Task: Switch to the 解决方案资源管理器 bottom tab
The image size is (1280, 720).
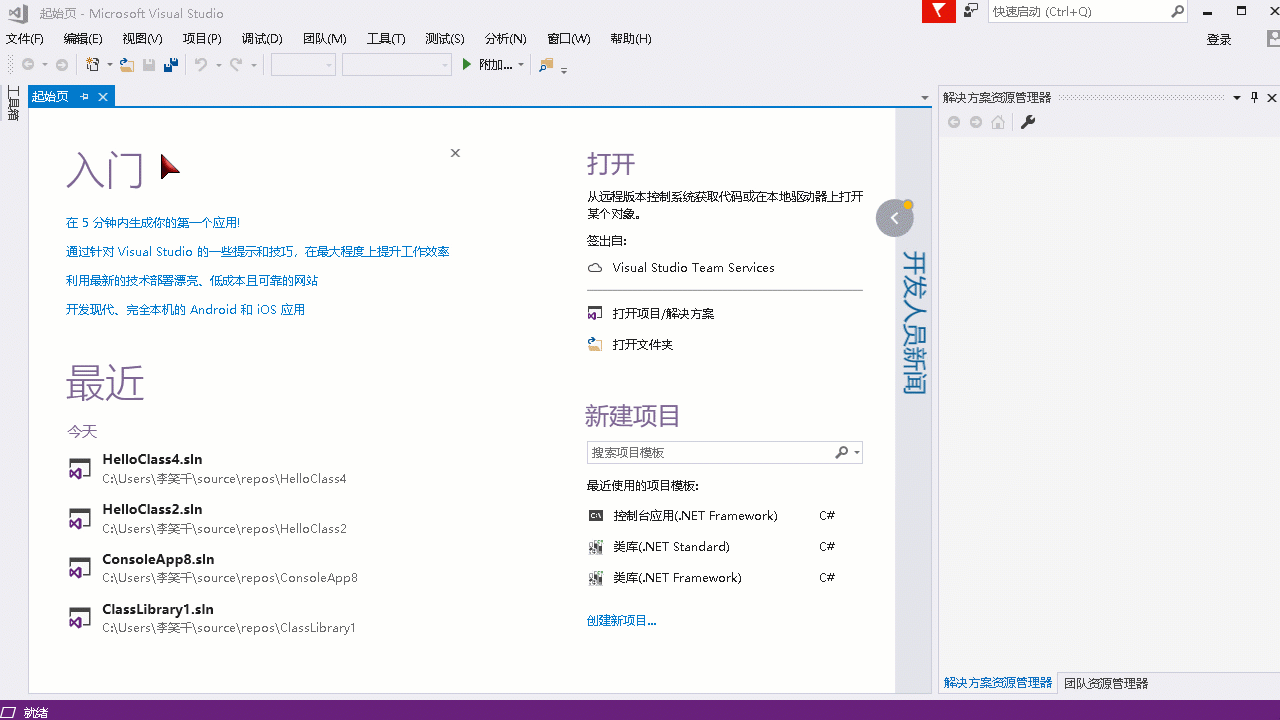Action: tap(998, 683)
